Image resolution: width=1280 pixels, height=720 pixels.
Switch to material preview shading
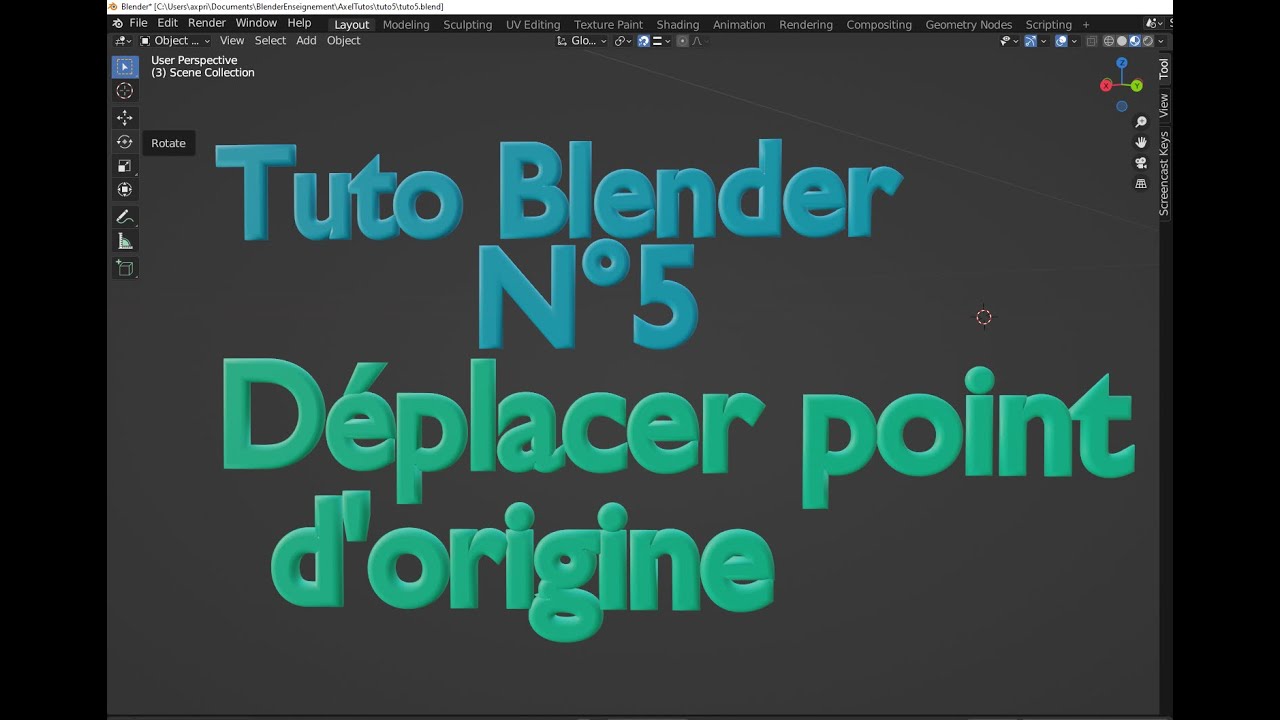pyautogui.click(x=1135, y=41)
